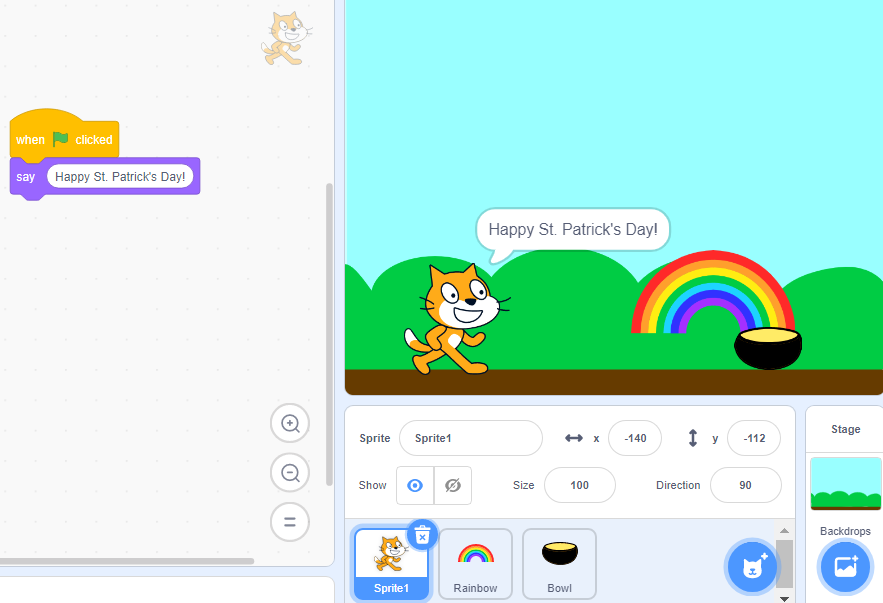Screen dimensions: 883x603
Task: Click the Backdrops label
Action: pyautogui.click(x=845, y=531)
